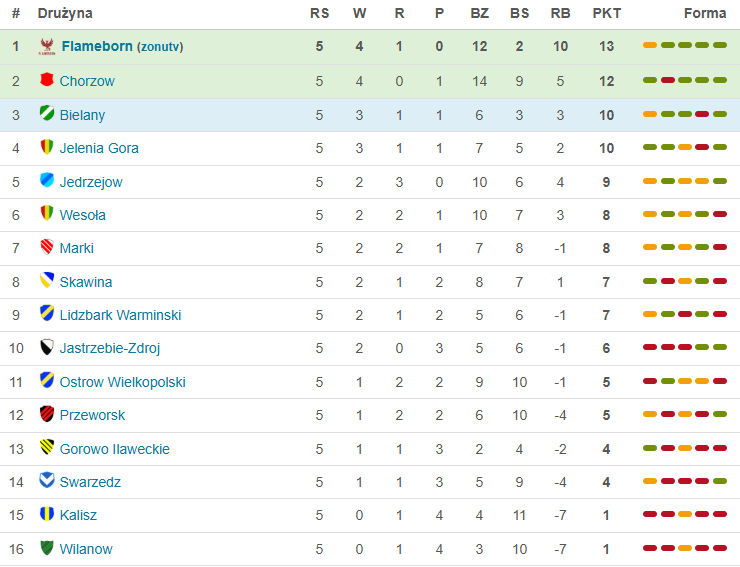Open the Ostrow Wielkopolski team link
The height and width of the screenshot is (567, 740).
(122, 382)
